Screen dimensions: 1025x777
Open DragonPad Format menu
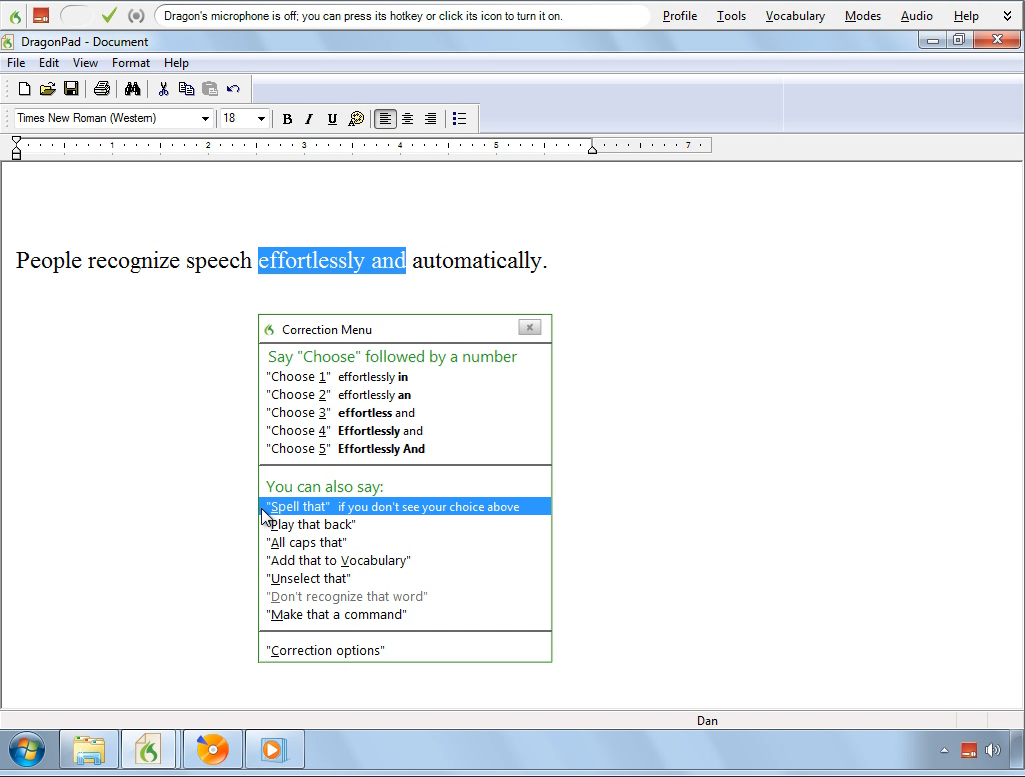pyautogui.click(x=131, y=63)
